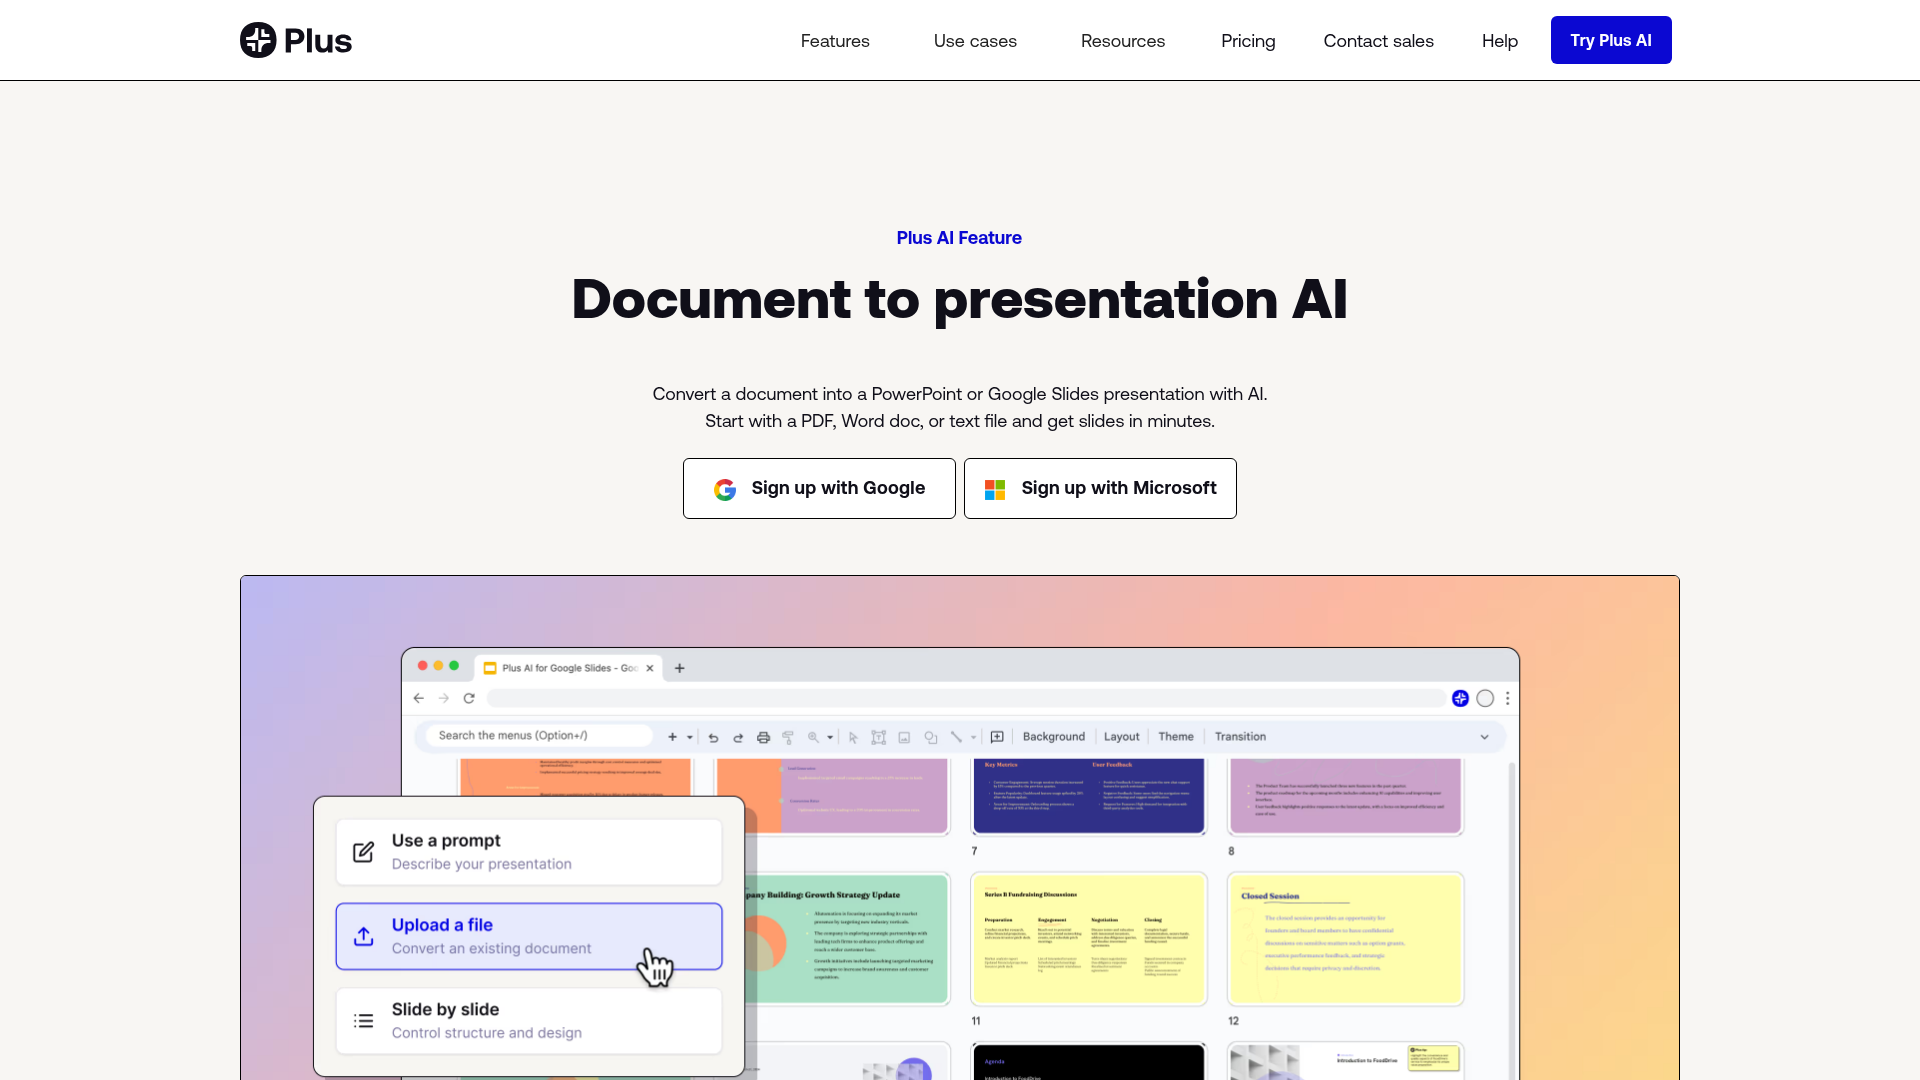The height and width of the screenshot is (1080, 1920).
Task: Open slide 12 Closed Session thumbnail
Action: pos(1345,938)
